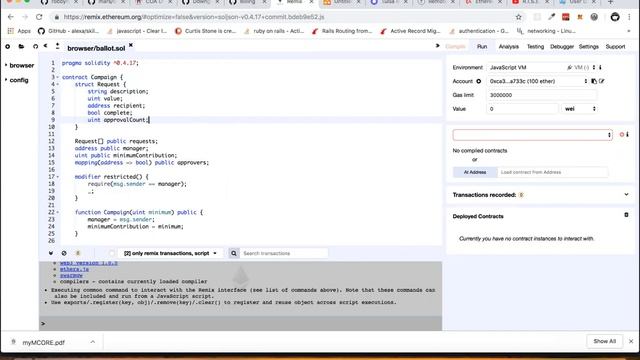Fold the struct Request block at line 4
Viewport: 640px width, 360px height.
[x=58, y=84]
